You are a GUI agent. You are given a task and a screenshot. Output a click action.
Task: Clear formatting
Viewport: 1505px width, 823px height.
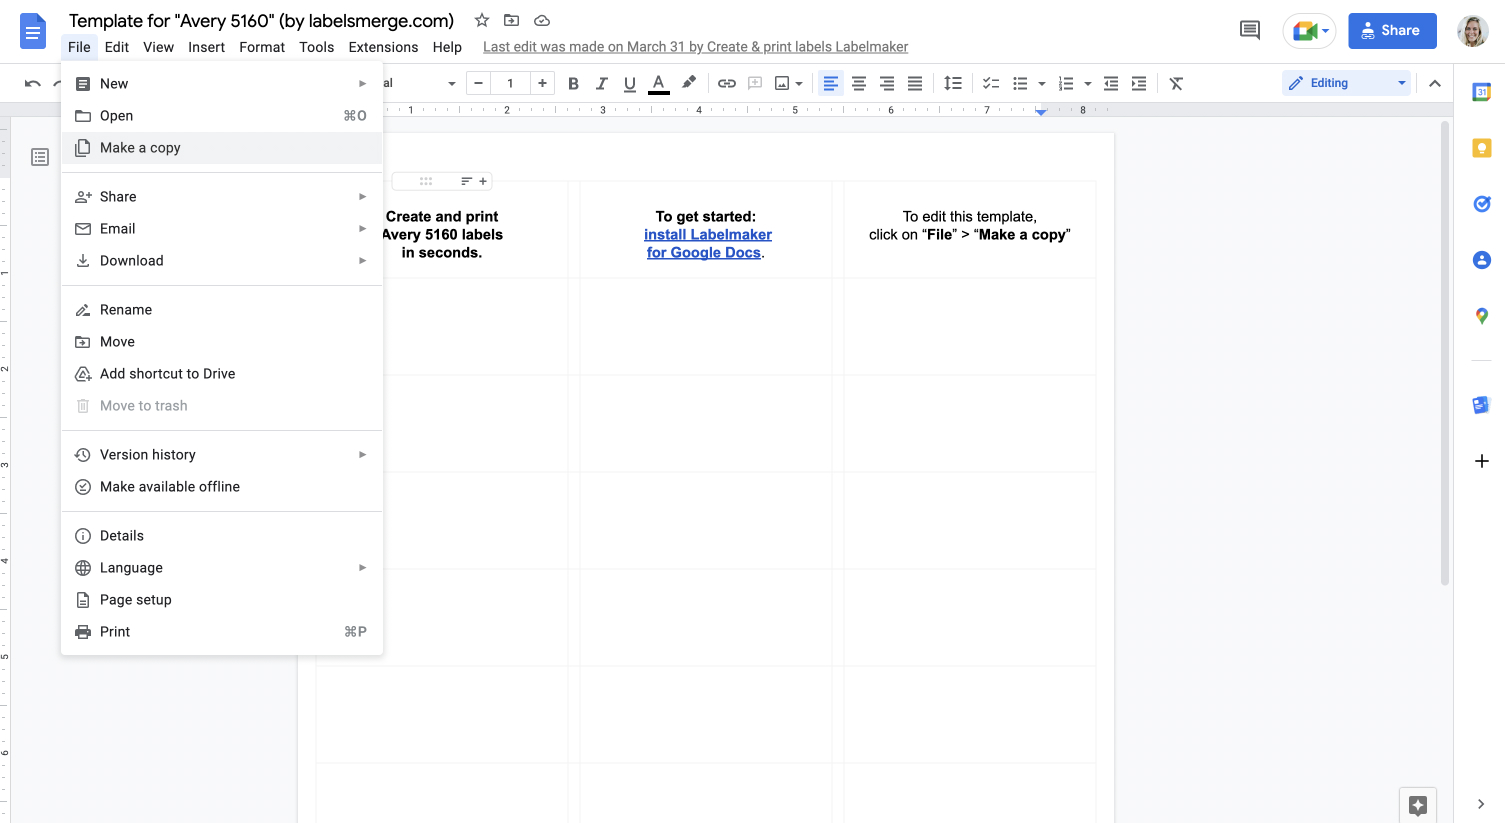click(1176, 84)
